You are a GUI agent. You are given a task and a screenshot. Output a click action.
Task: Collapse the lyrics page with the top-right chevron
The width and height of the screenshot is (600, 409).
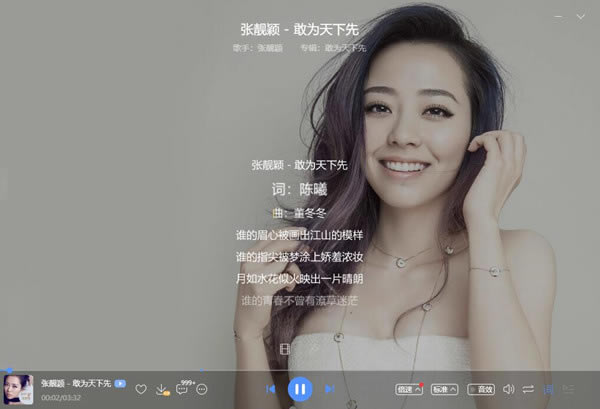(x=580, y=17)
